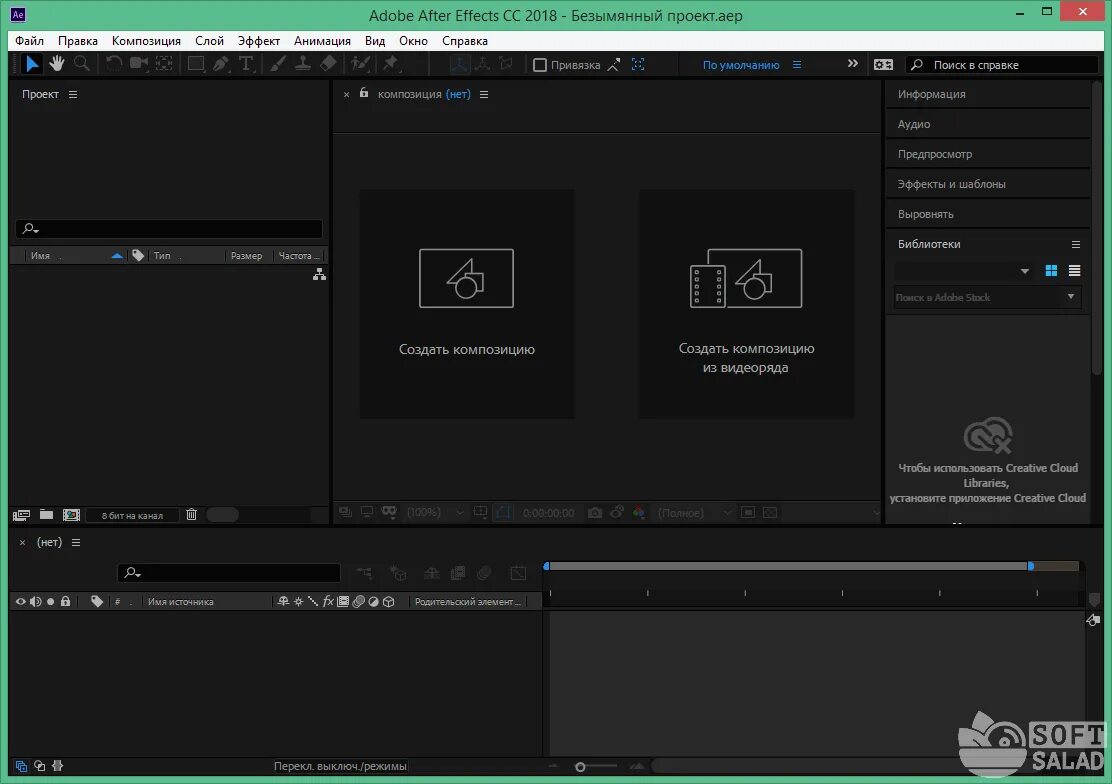Click the label tag icon in Project columns
Viewport: 1112px width, 784px height.
coord(138,255)
